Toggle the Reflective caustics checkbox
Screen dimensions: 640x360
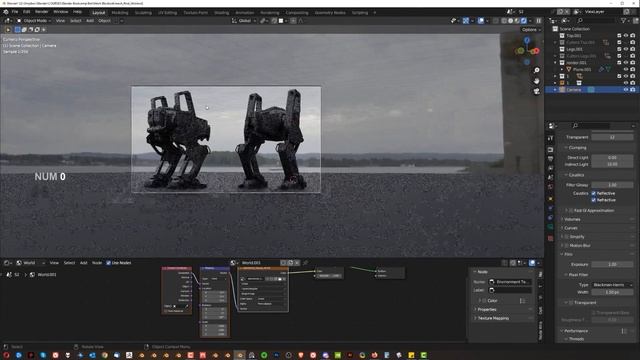[x=593, y=193]
